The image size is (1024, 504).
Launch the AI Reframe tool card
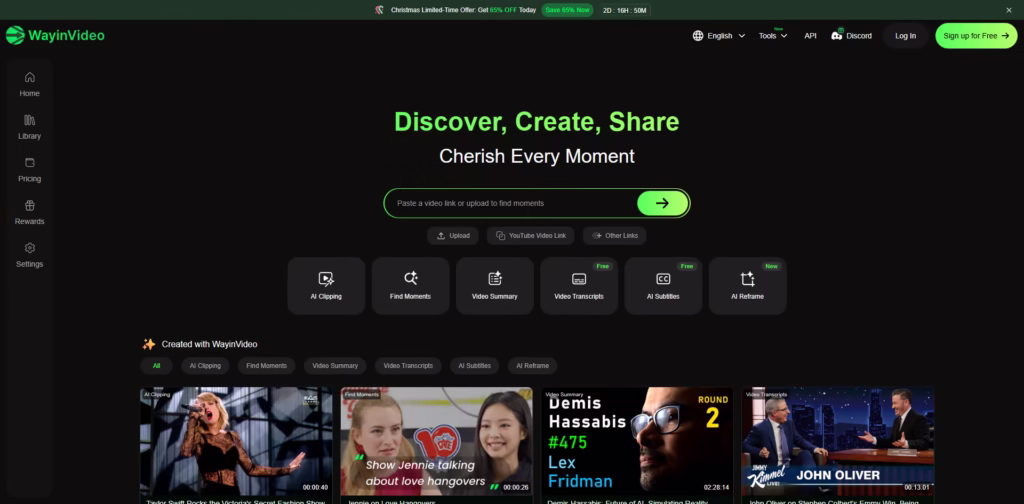pos(747,285)
